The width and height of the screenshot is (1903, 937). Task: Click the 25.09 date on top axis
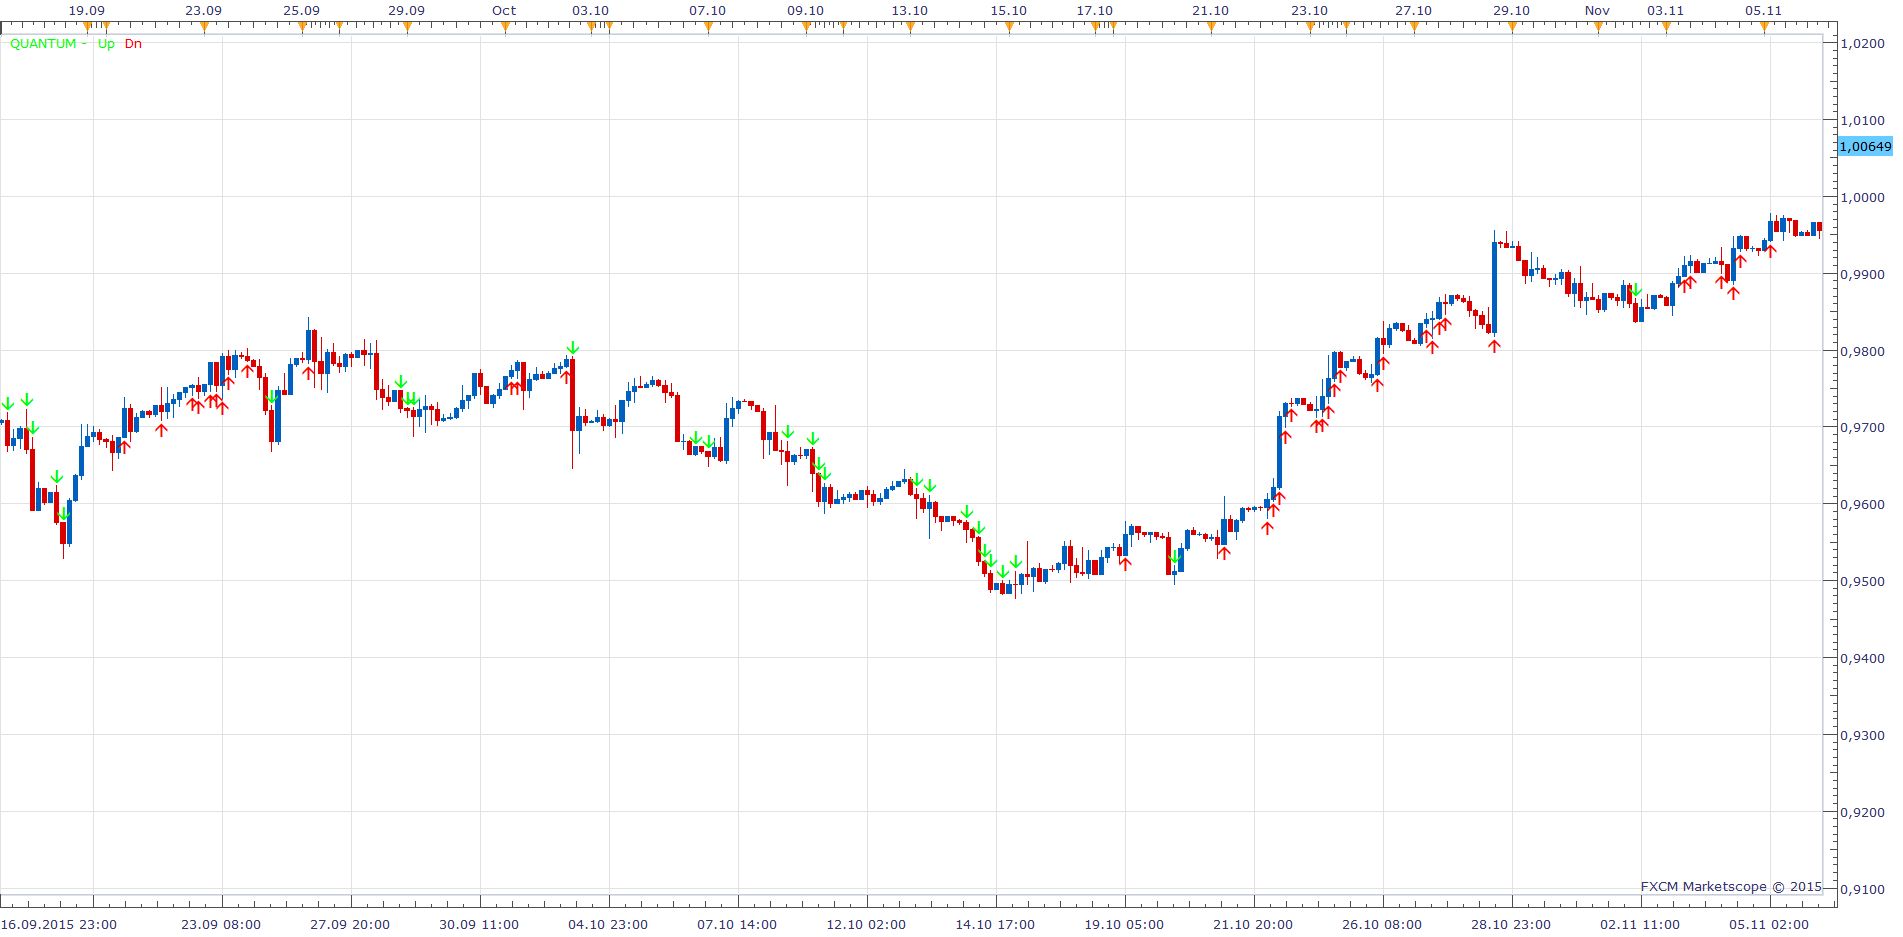coord(301,11)
